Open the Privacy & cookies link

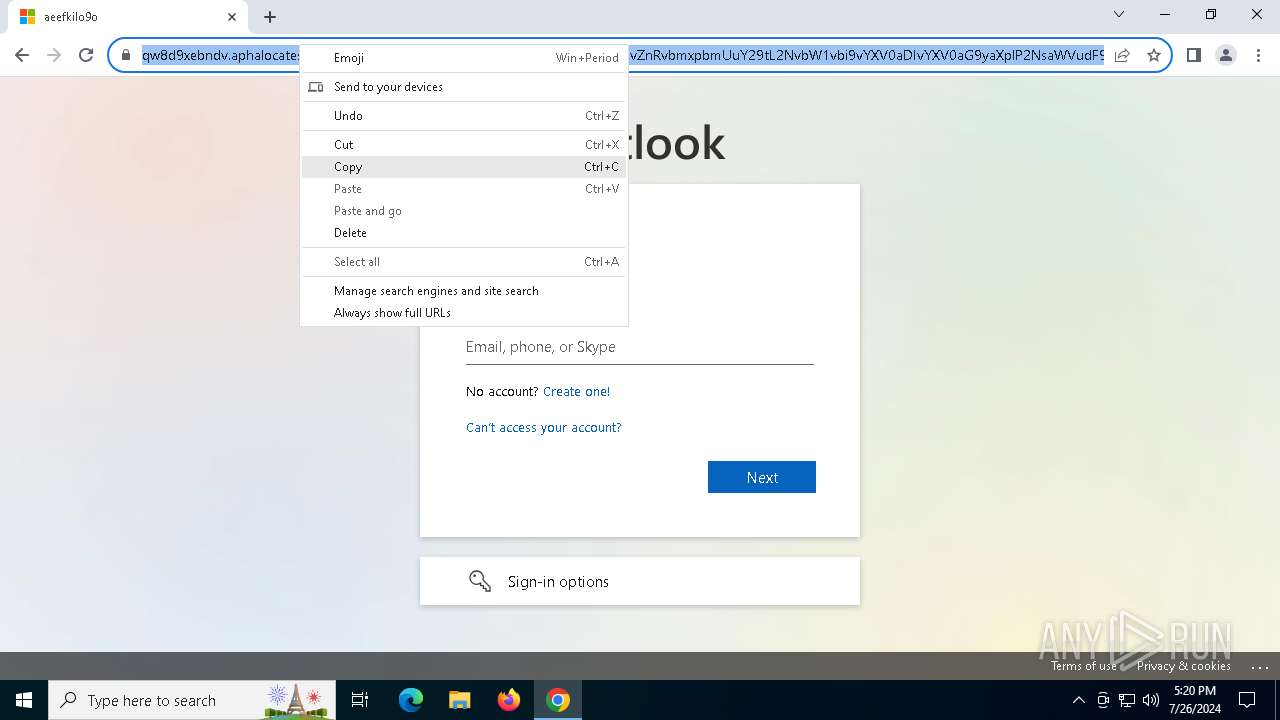click(x=1184, y=666)
